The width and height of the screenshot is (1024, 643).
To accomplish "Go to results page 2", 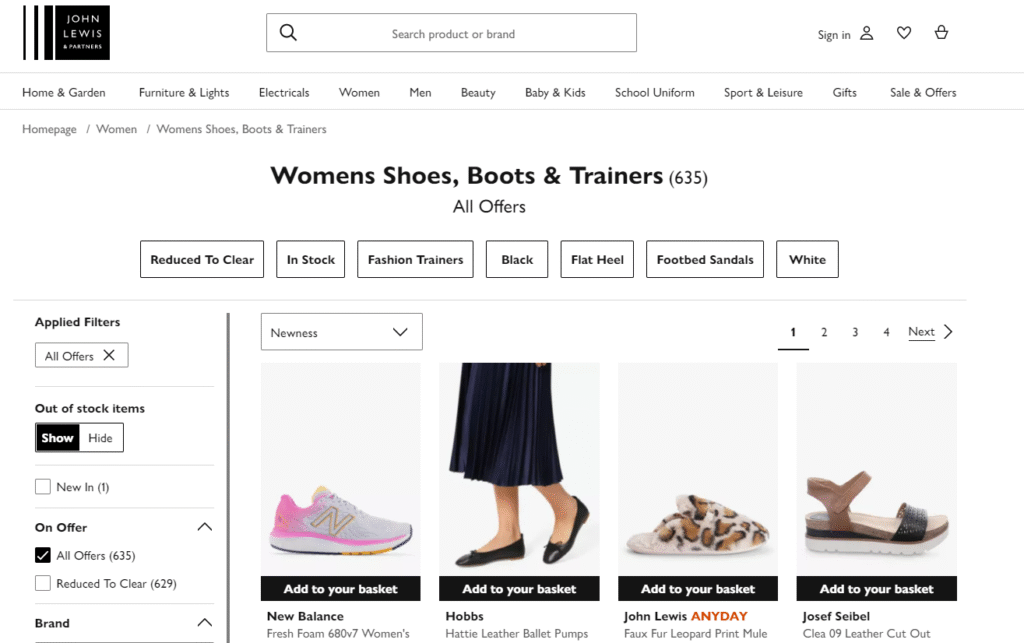I will [824, 332].
